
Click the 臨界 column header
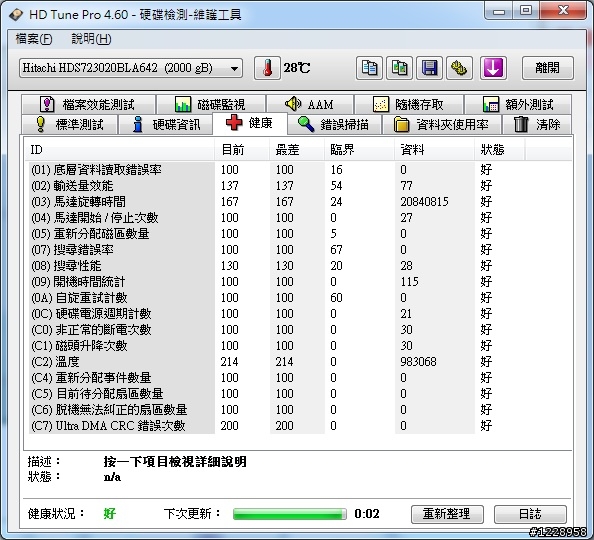359,150
